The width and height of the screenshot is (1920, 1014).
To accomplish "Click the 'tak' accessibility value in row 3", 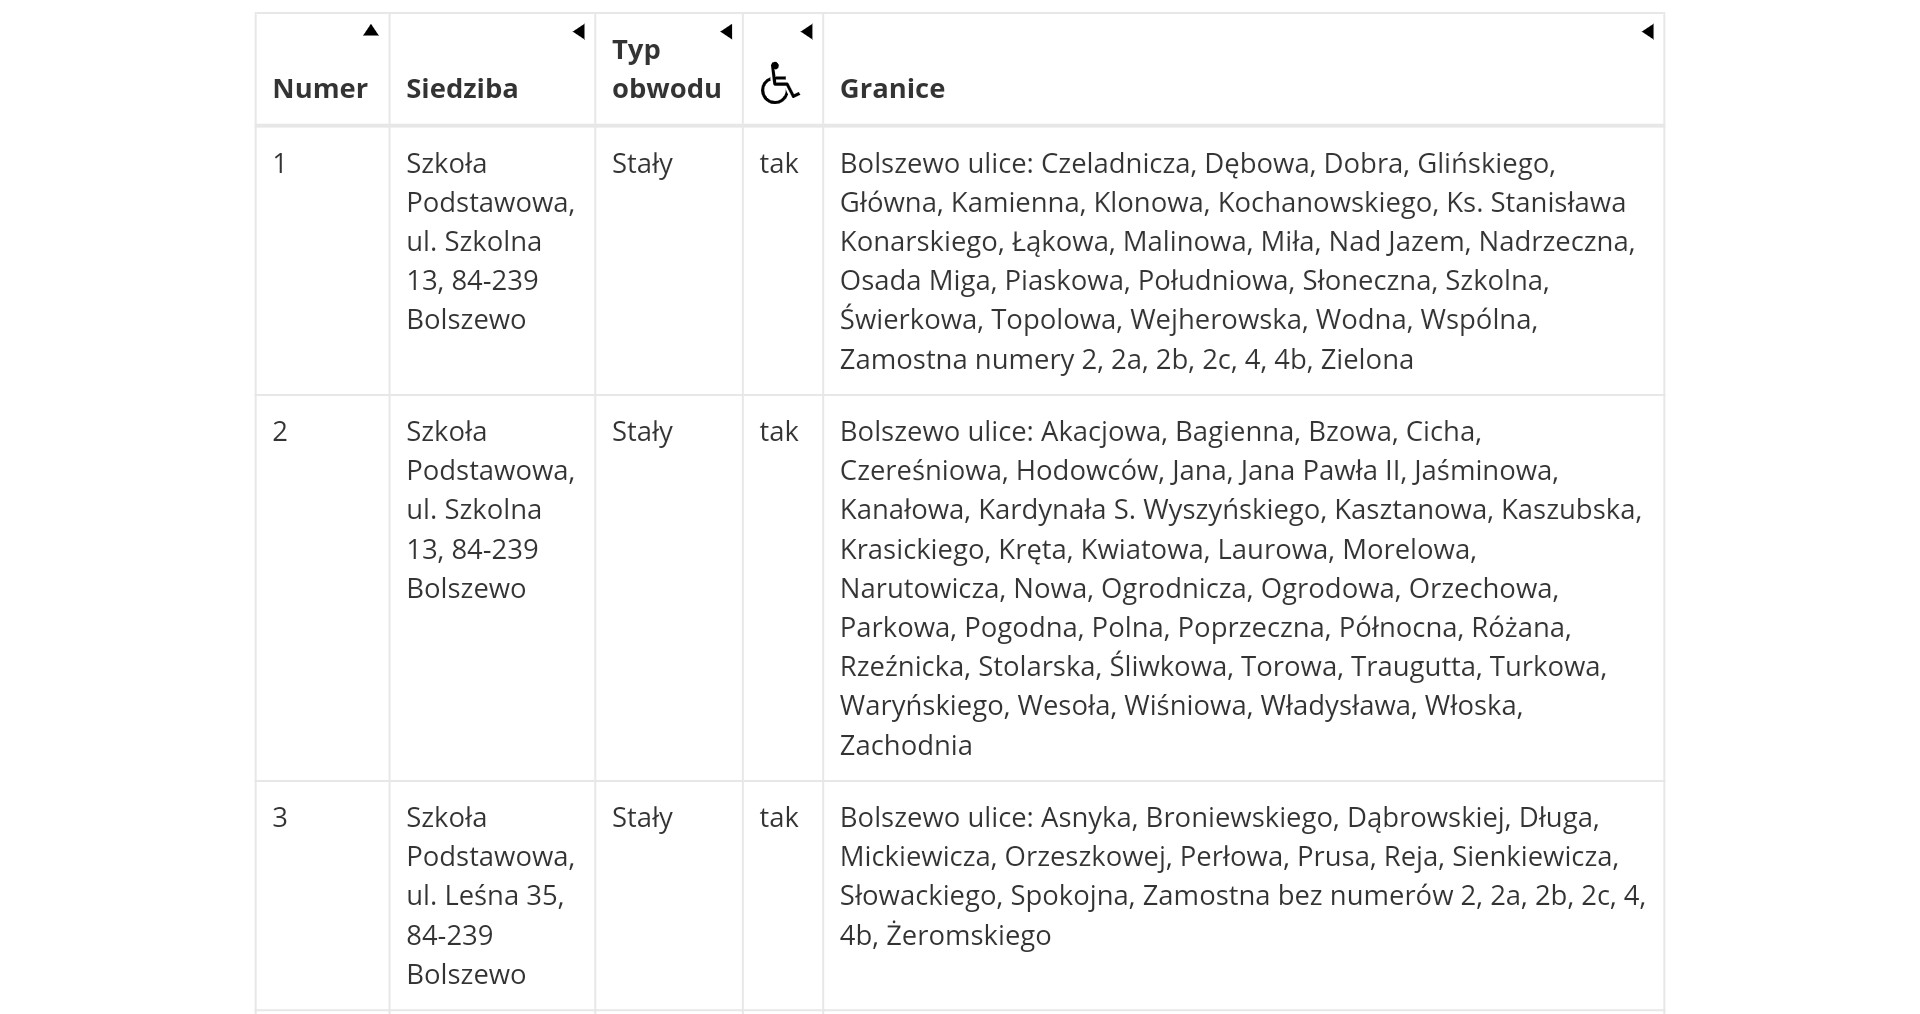I will click(x=779, y=817).
